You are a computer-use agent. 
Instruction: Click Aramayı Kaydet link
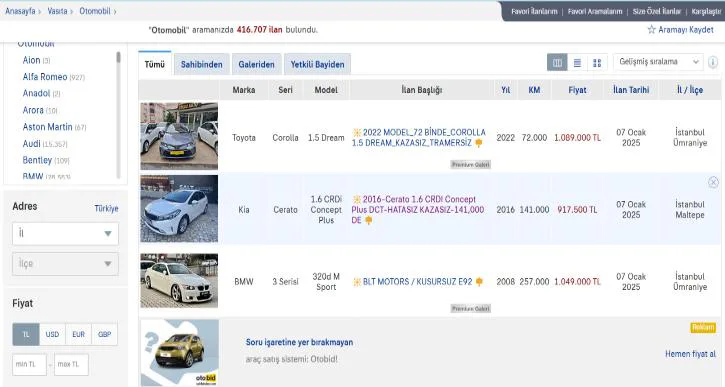pos(686,30)
